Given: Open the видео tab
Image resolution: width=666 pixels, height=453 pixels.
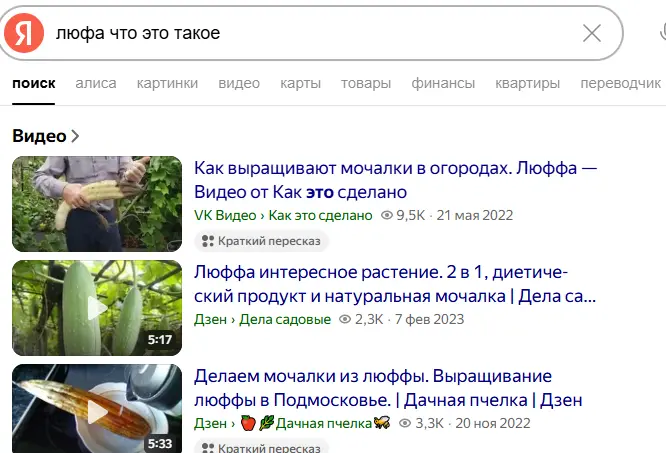Looking at the screenshot, I should tap(239, 83).
